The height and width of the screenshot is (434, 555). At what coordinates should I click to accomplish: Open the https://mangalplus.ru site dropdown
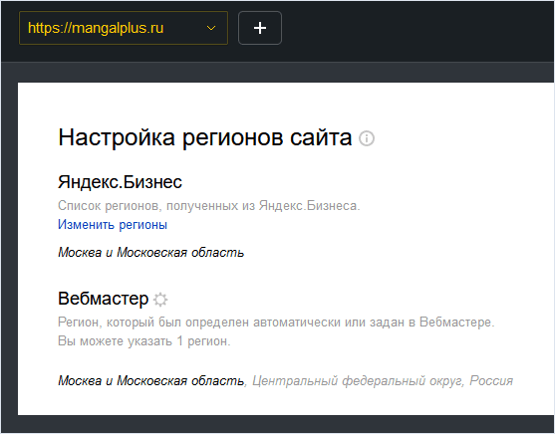[123, 28]
